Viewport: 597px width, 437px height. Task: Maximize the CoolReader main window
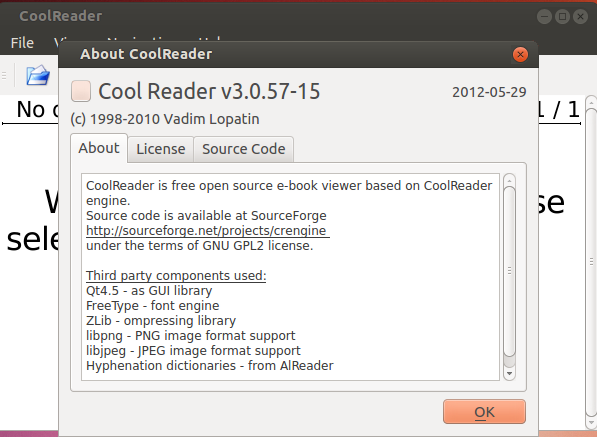click(562, 16)
